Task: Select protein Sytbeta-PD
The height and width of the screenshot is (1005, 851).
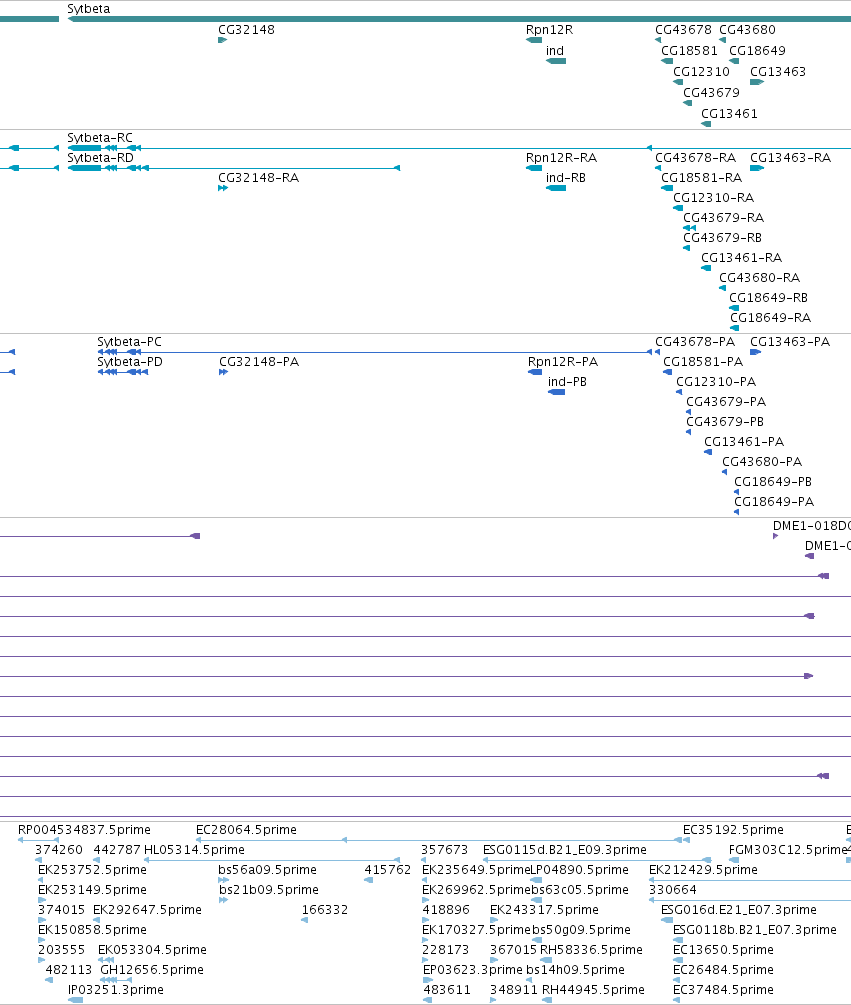Action: tap(130, 361)
